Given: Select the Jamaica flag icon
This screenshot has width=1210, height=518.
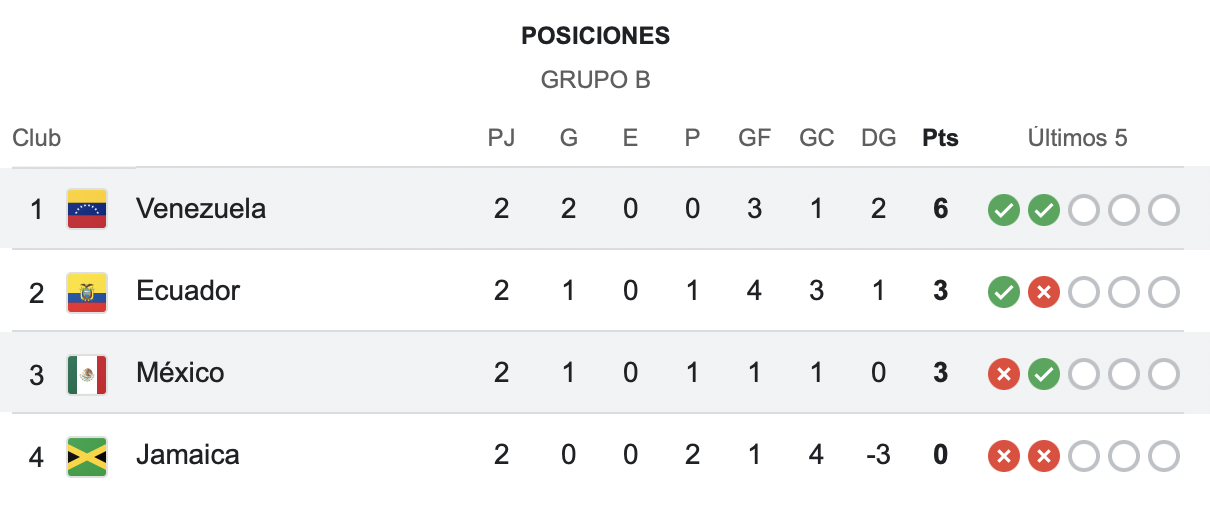Looking at the screenshot, I should coord(87,456).
